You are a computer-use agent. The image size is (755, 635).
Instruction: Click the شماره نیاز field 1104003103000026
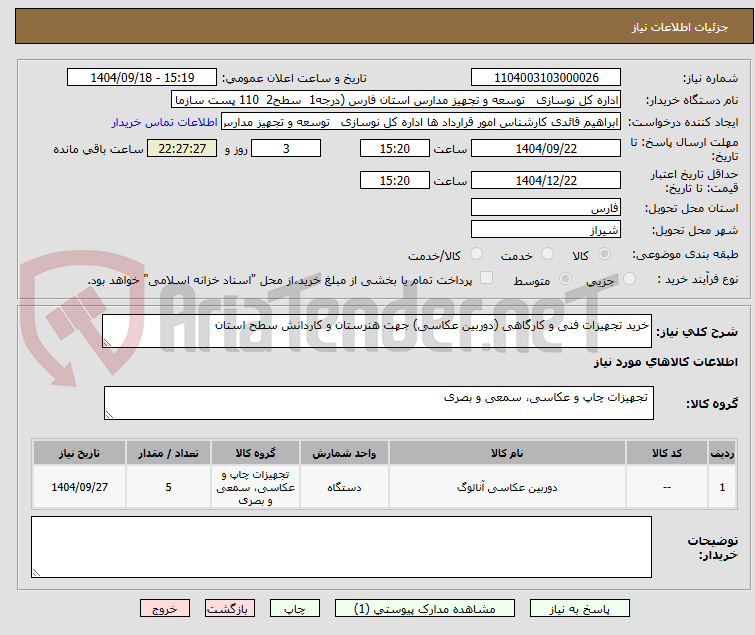[546, 78]
